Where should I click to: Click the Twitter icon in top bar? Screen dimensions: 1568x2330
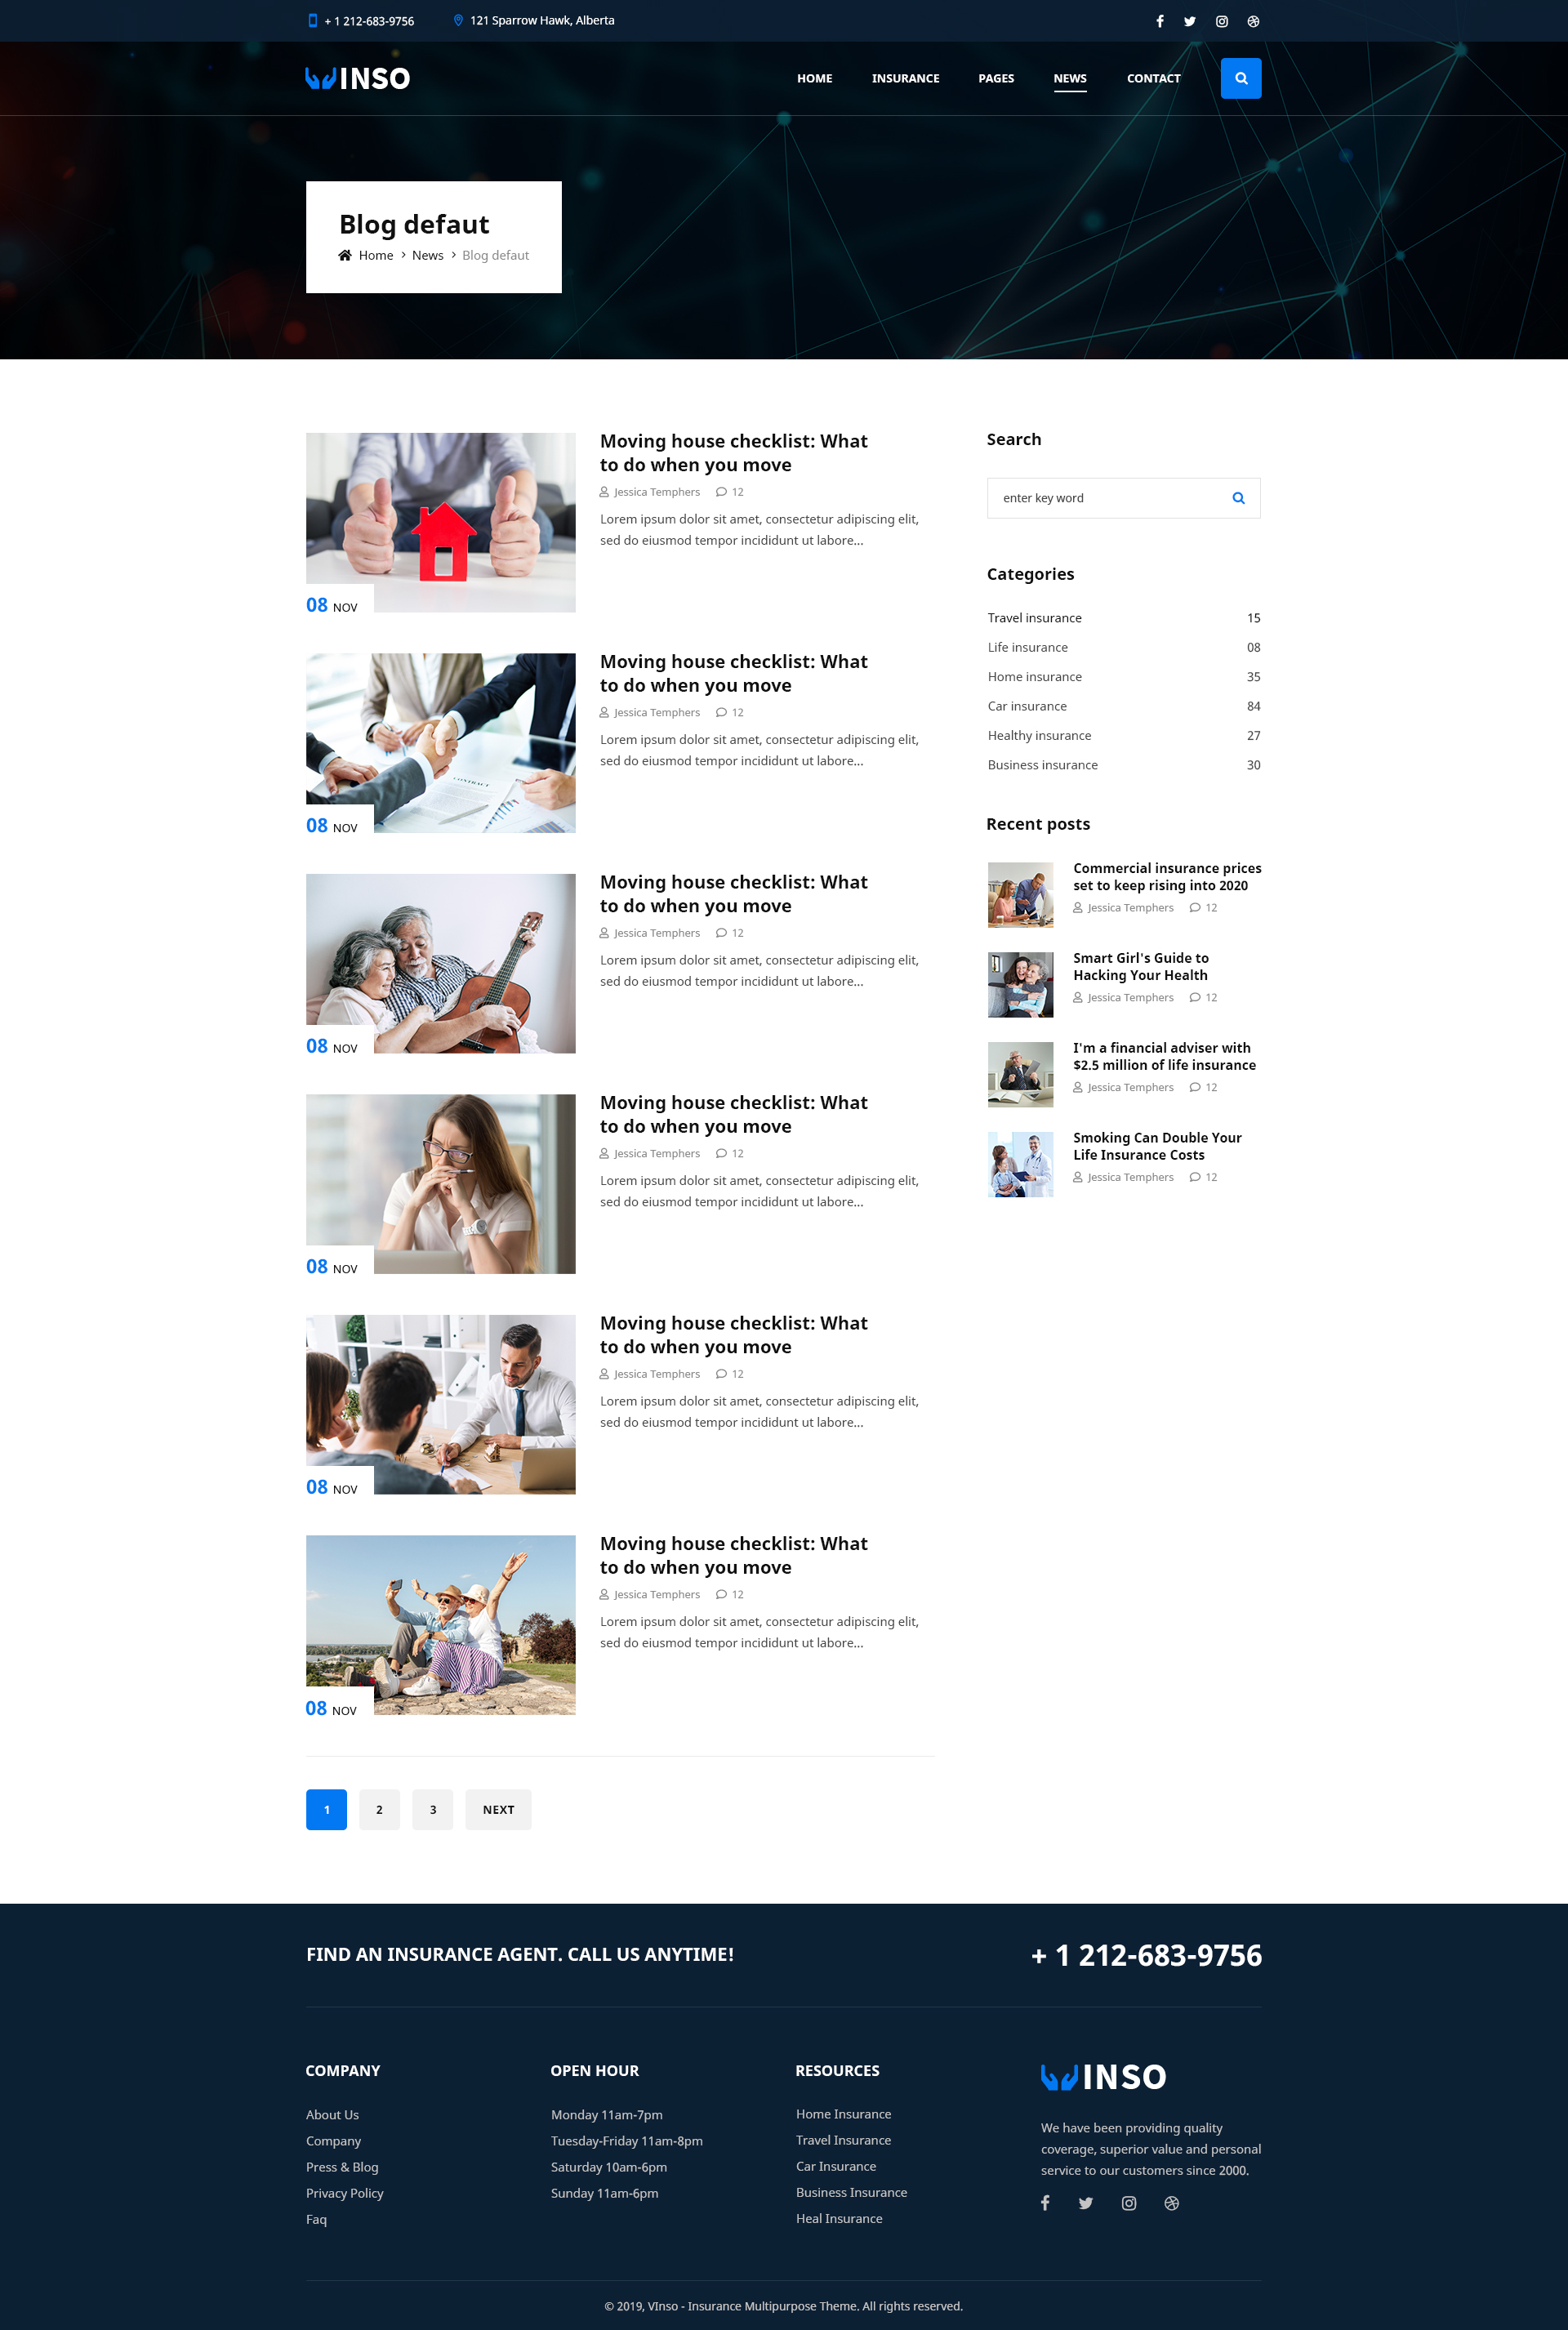[x=1189, y=21]
